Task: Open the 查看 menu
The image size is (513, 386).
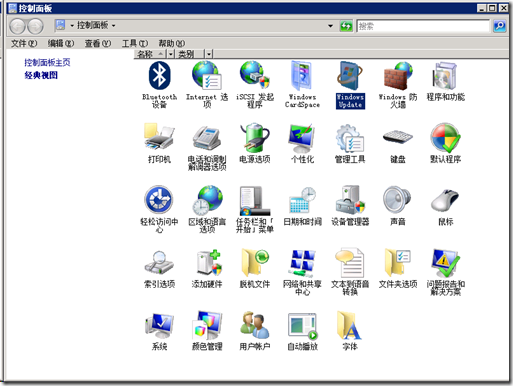Action: coord(98,43)
